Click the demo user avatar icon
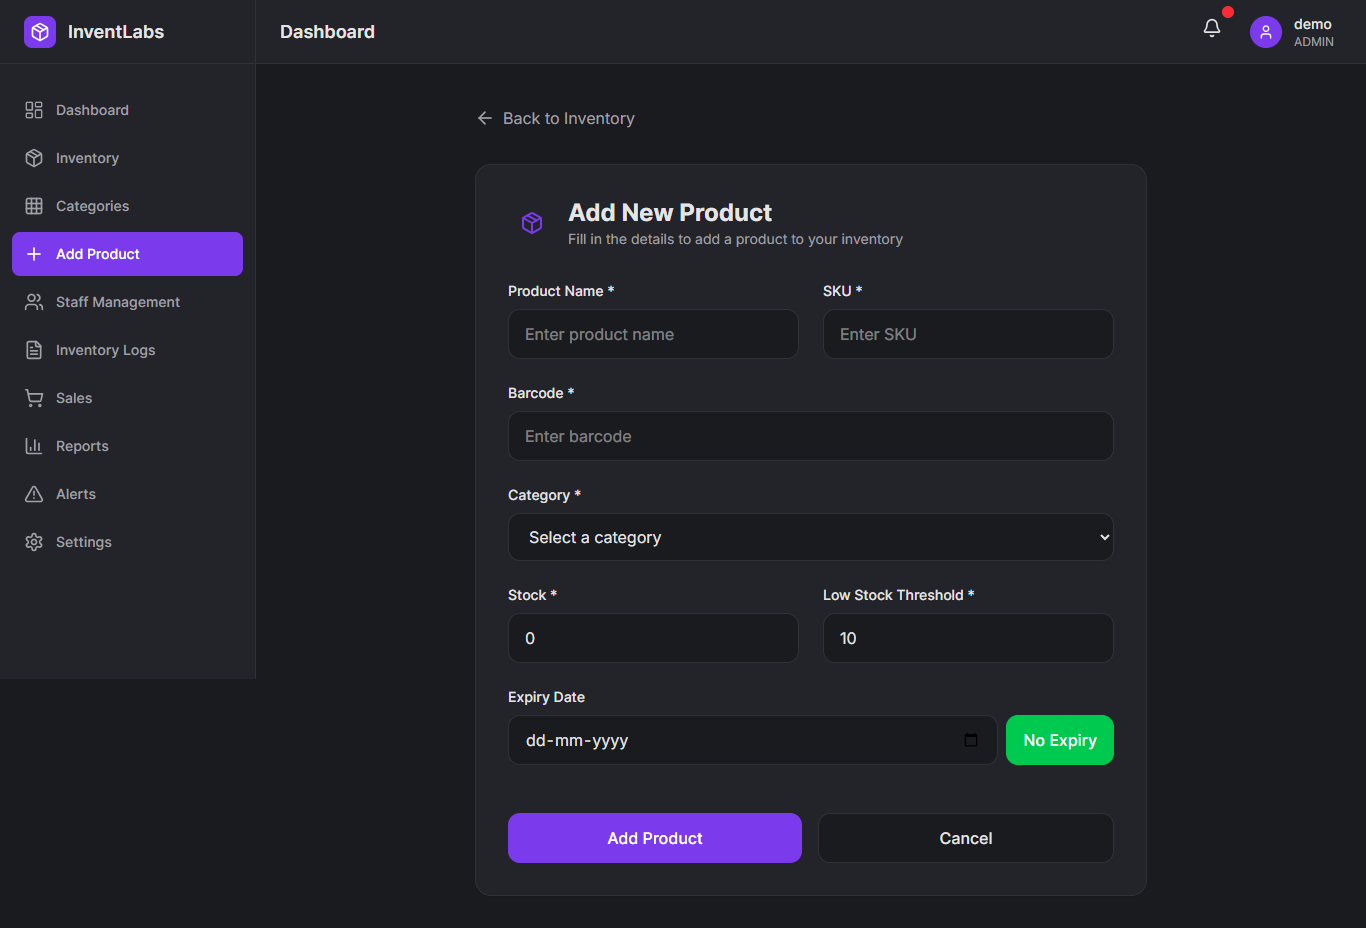The image size is (1366, 928). (x=1265, y=32)
